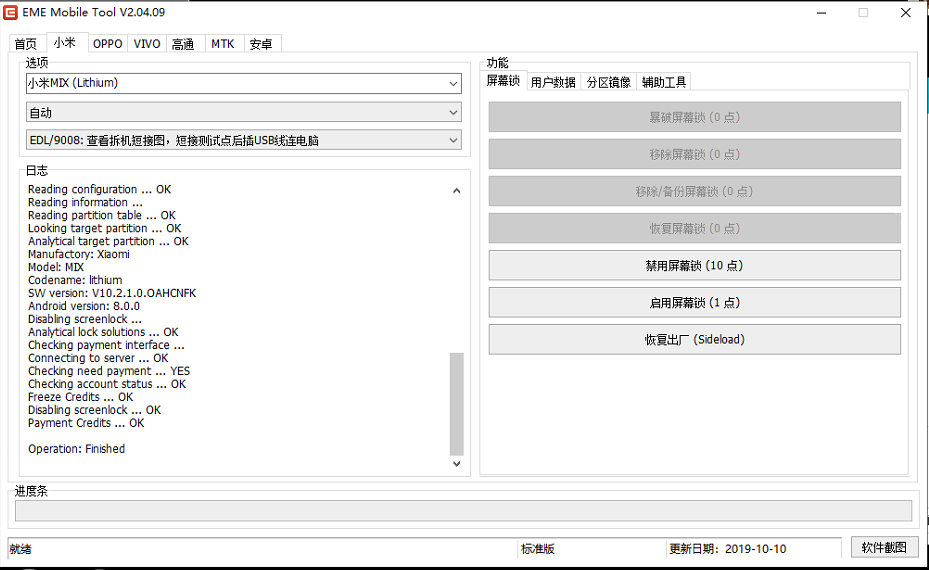Open the 安卓 tab
Viewport: 929px width, 570px height.
[x=261, y=44]
